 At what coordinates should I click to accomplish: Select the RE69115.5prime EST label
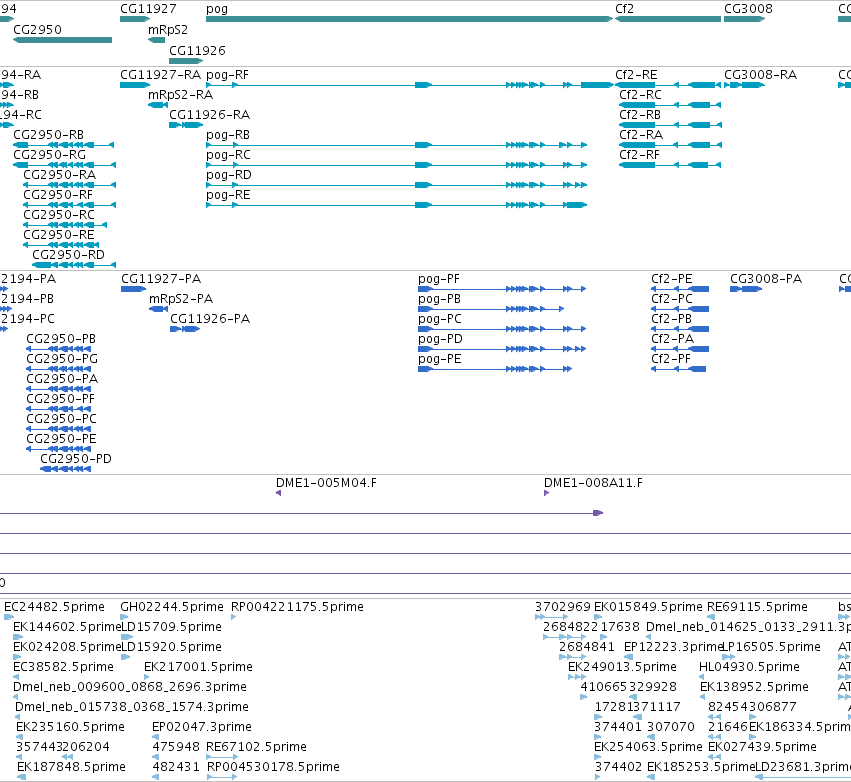point(757,607)
